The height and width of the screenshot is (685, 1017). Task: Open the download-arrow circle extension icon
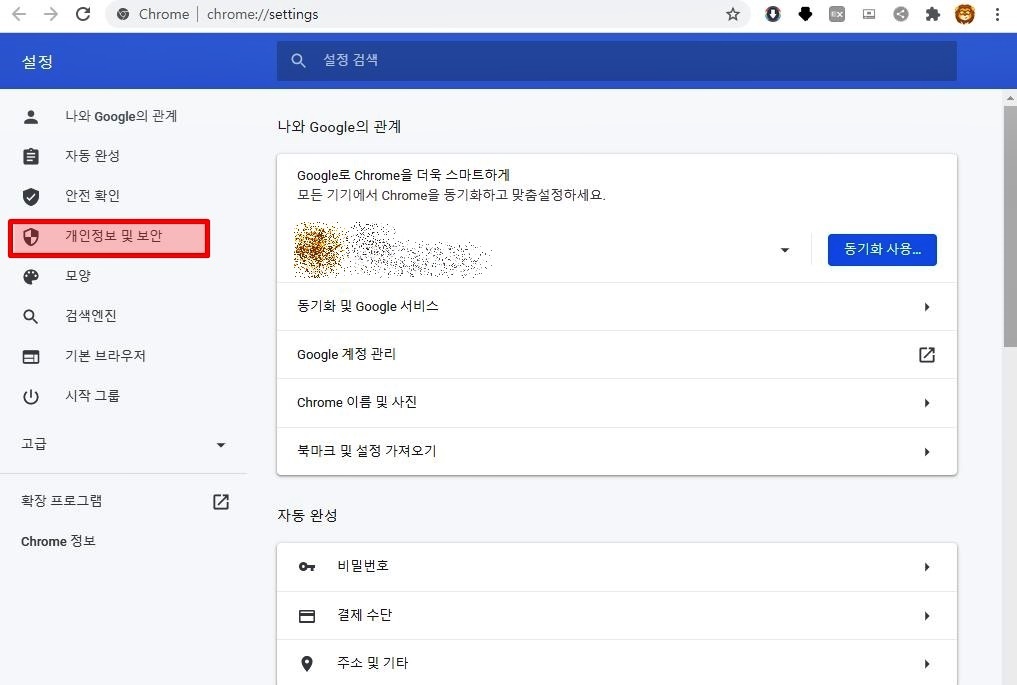pos(772,14)
